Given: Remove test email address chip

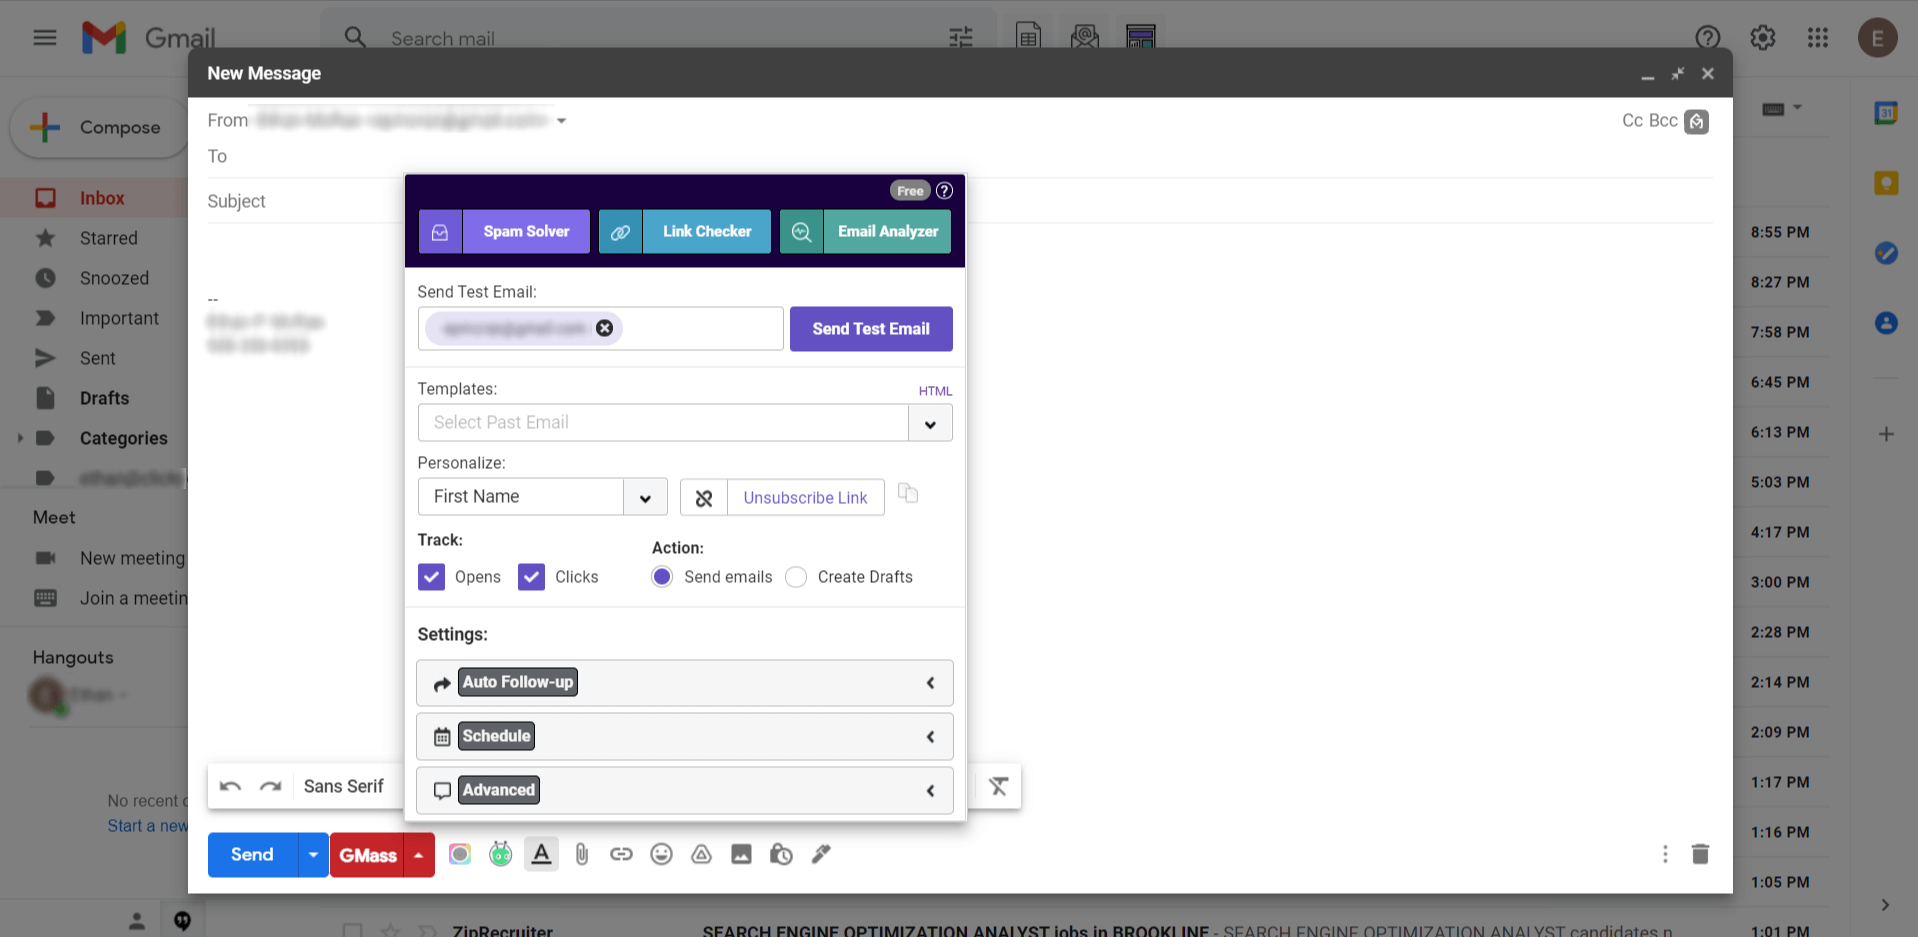Looking at the screenshot, I should click(604, 328).
